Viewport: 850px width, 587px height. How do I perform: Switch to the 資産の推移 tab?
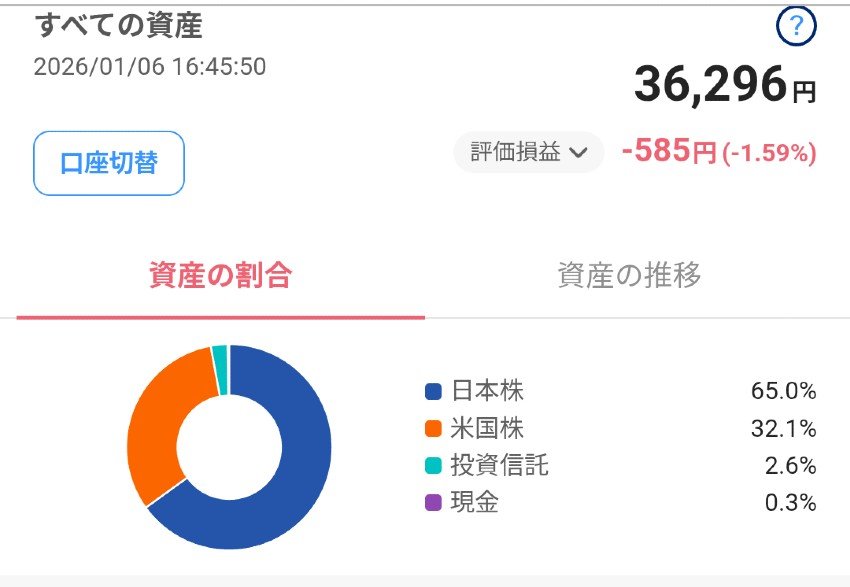(629, 276)
